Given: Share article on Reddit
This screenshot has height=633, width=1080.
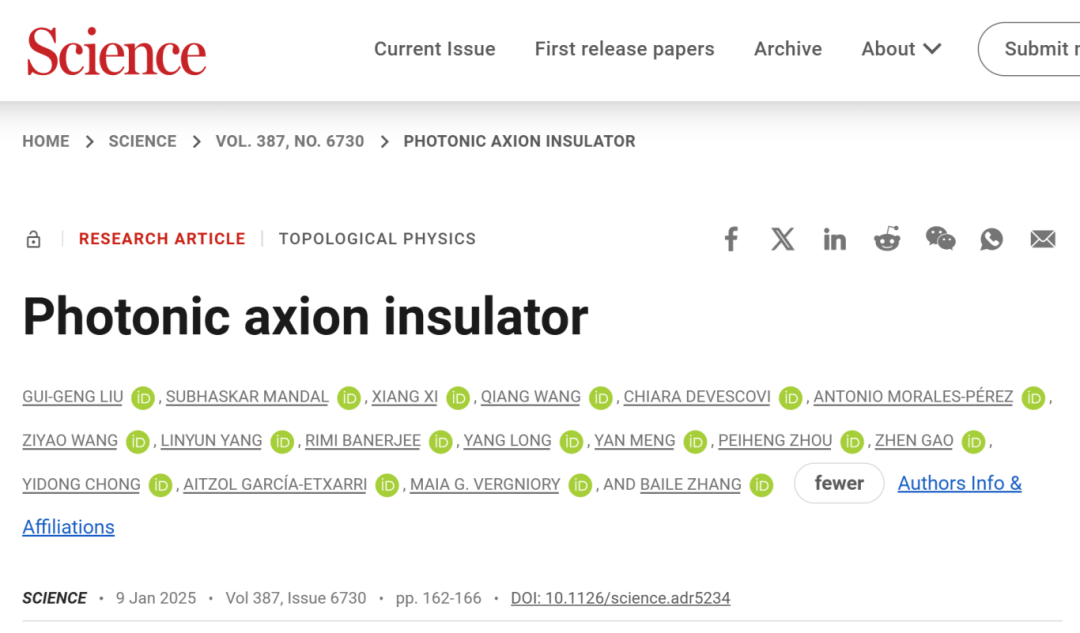Looking at the screenshot, I should pos(887,239).
